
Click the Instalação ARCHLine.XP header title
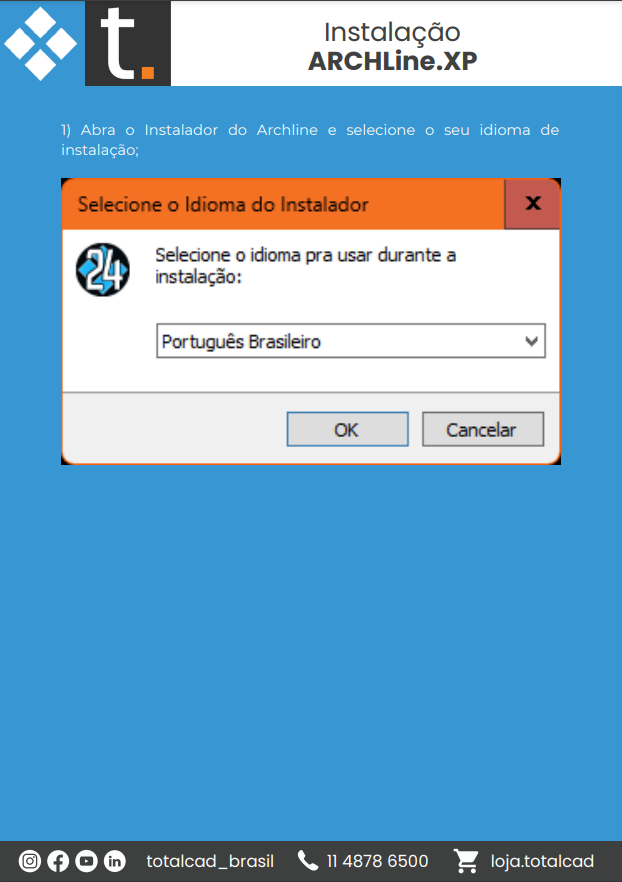[x=393, y=47]
